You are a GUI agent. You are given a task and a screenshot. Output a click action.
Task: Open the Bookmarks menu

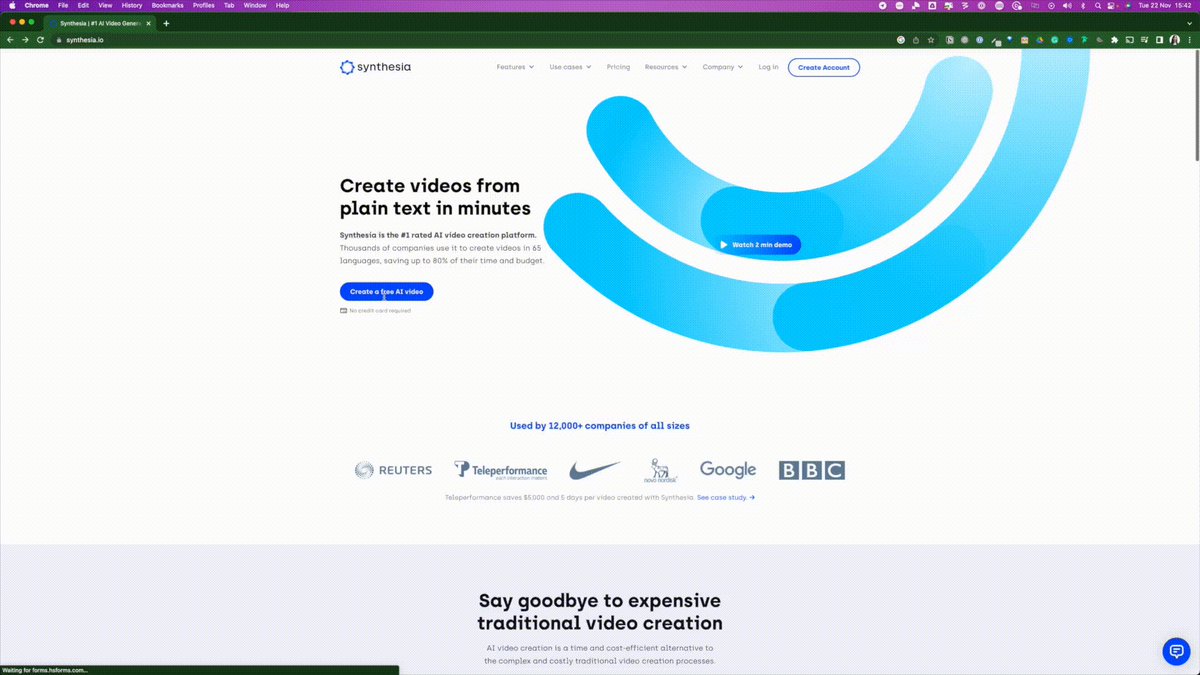(x=168, y=5)
